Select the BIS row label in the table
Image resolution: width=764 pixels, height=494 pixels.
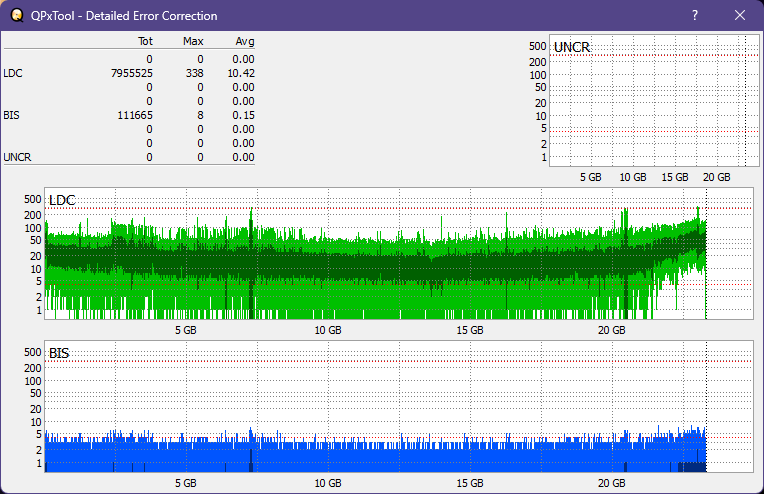click(x=11, y=115)
